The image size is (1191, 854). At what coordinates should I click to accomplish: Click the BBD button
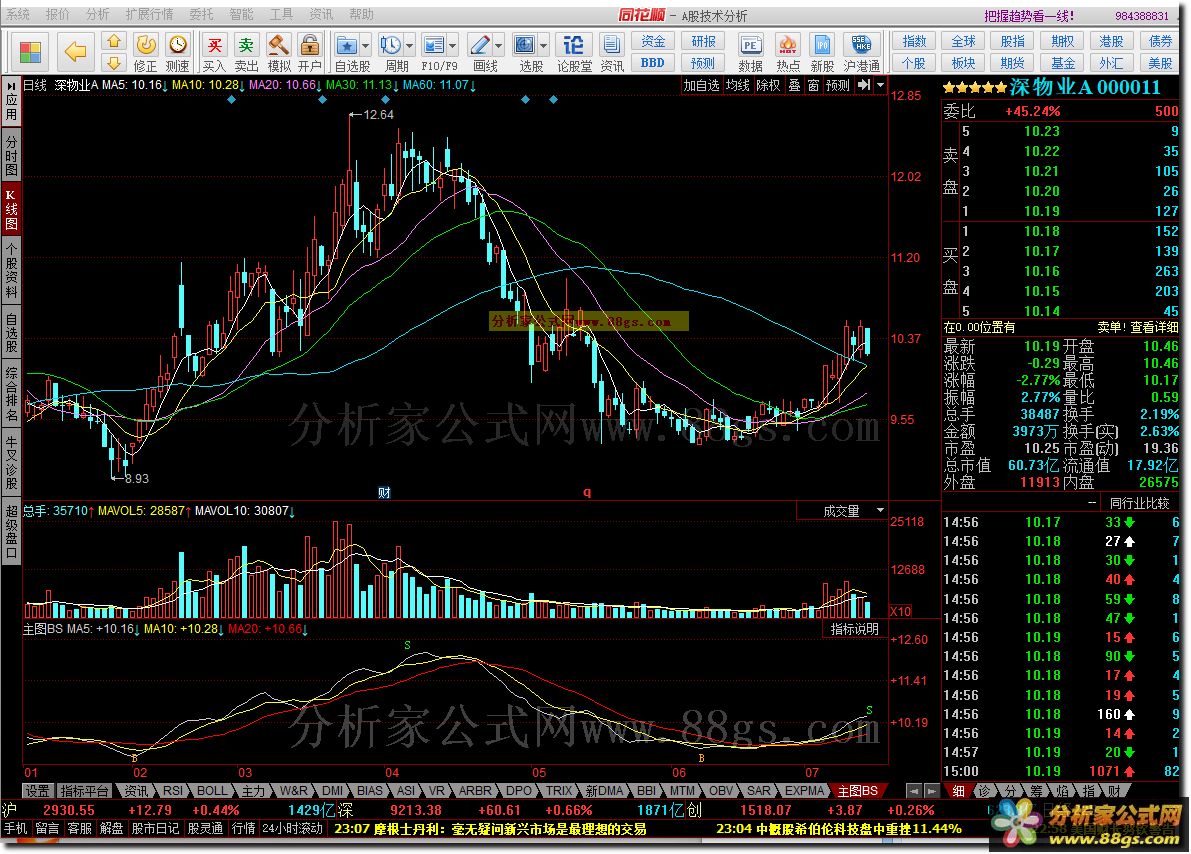point(653,62)
